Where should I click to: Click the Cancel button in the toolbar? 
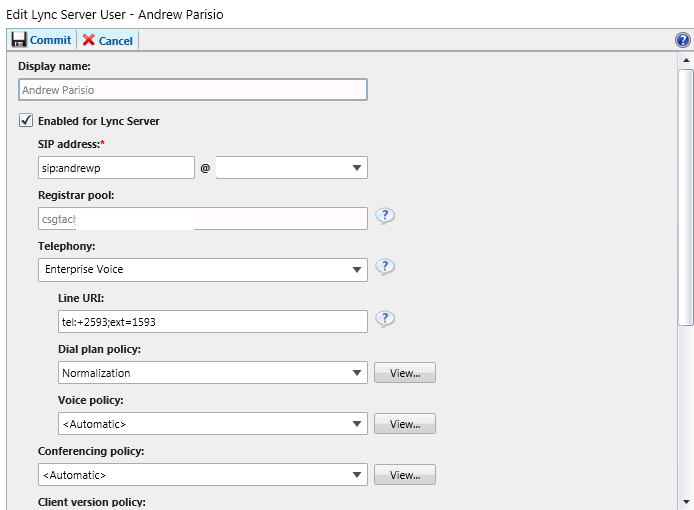pyautogui.click(x=108, y=40)
